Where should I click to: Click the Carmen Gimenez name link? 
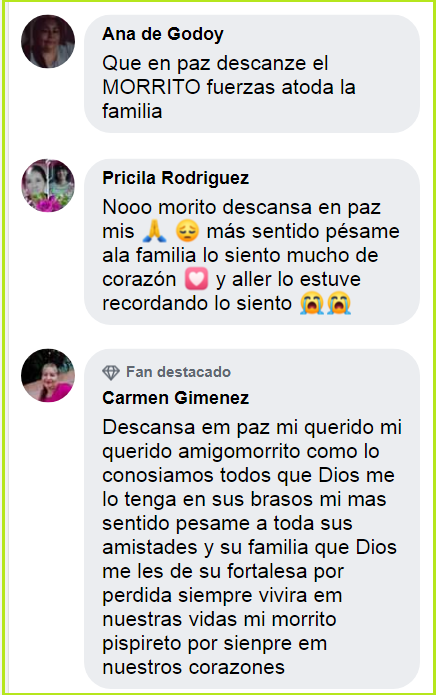175,398
